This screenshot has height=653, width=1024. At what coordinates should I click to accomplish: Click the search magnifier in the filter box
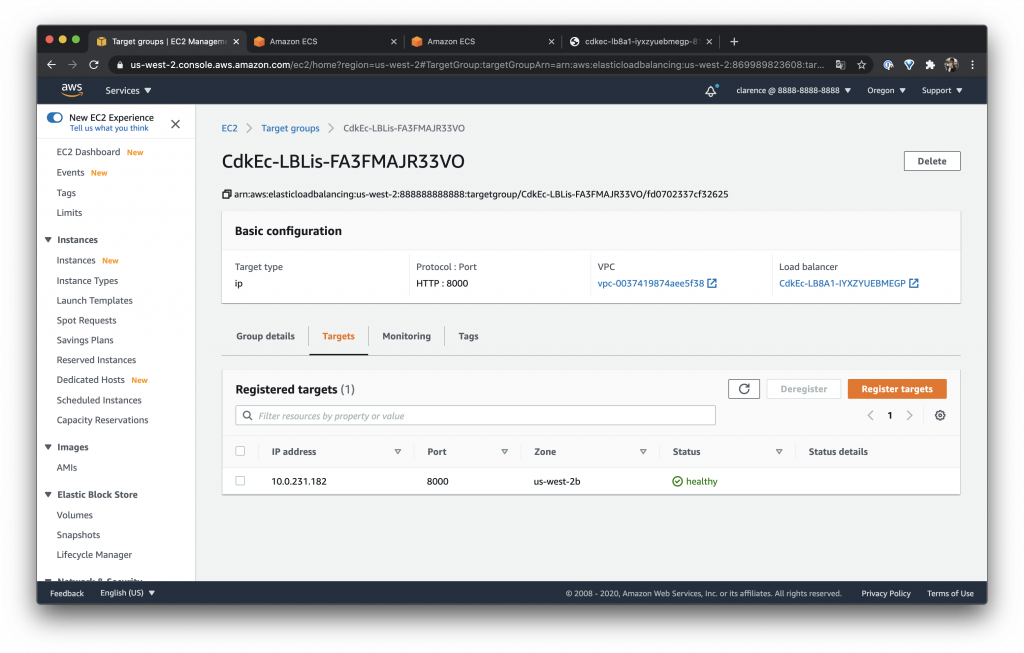click(x=248, y=415)
